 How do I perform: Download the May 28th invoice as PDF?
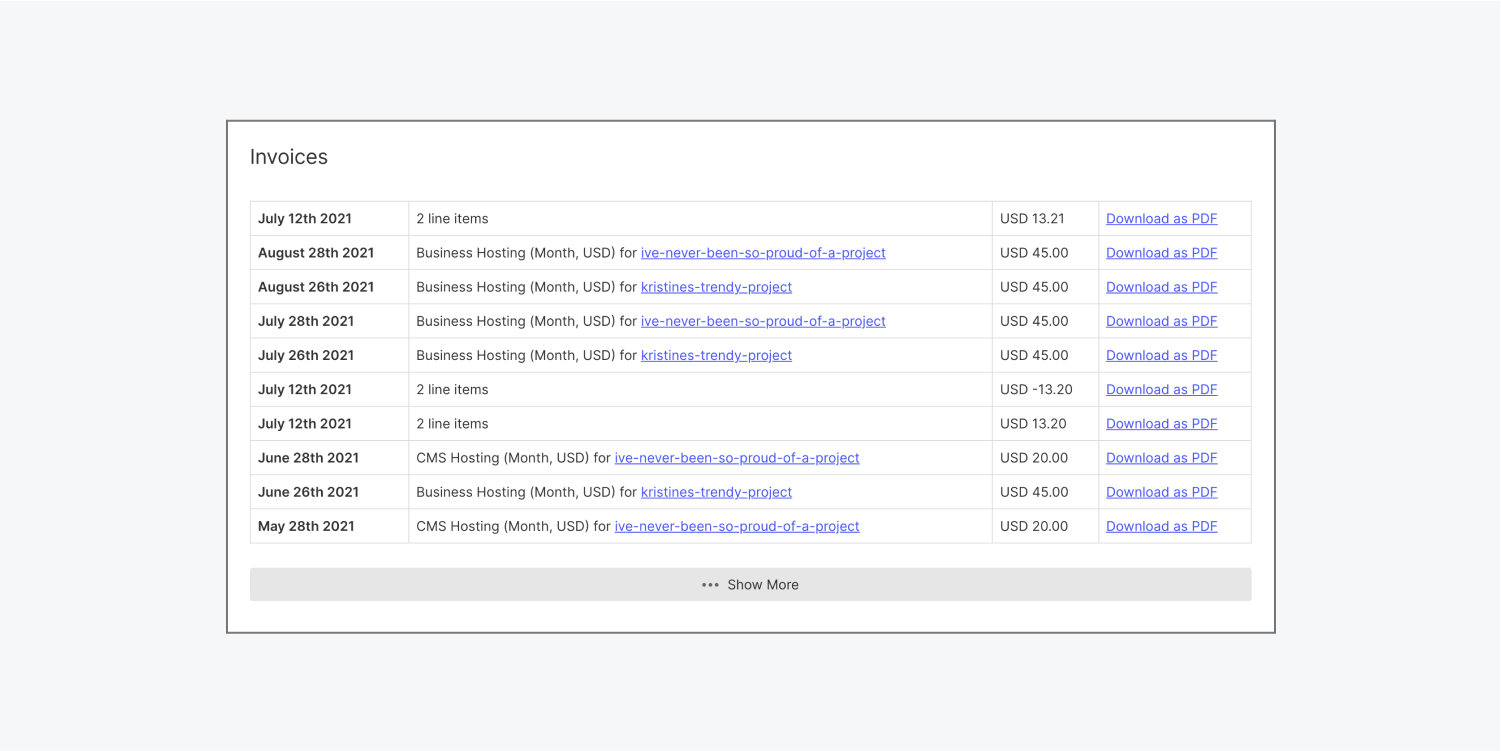coord(1161,525)
